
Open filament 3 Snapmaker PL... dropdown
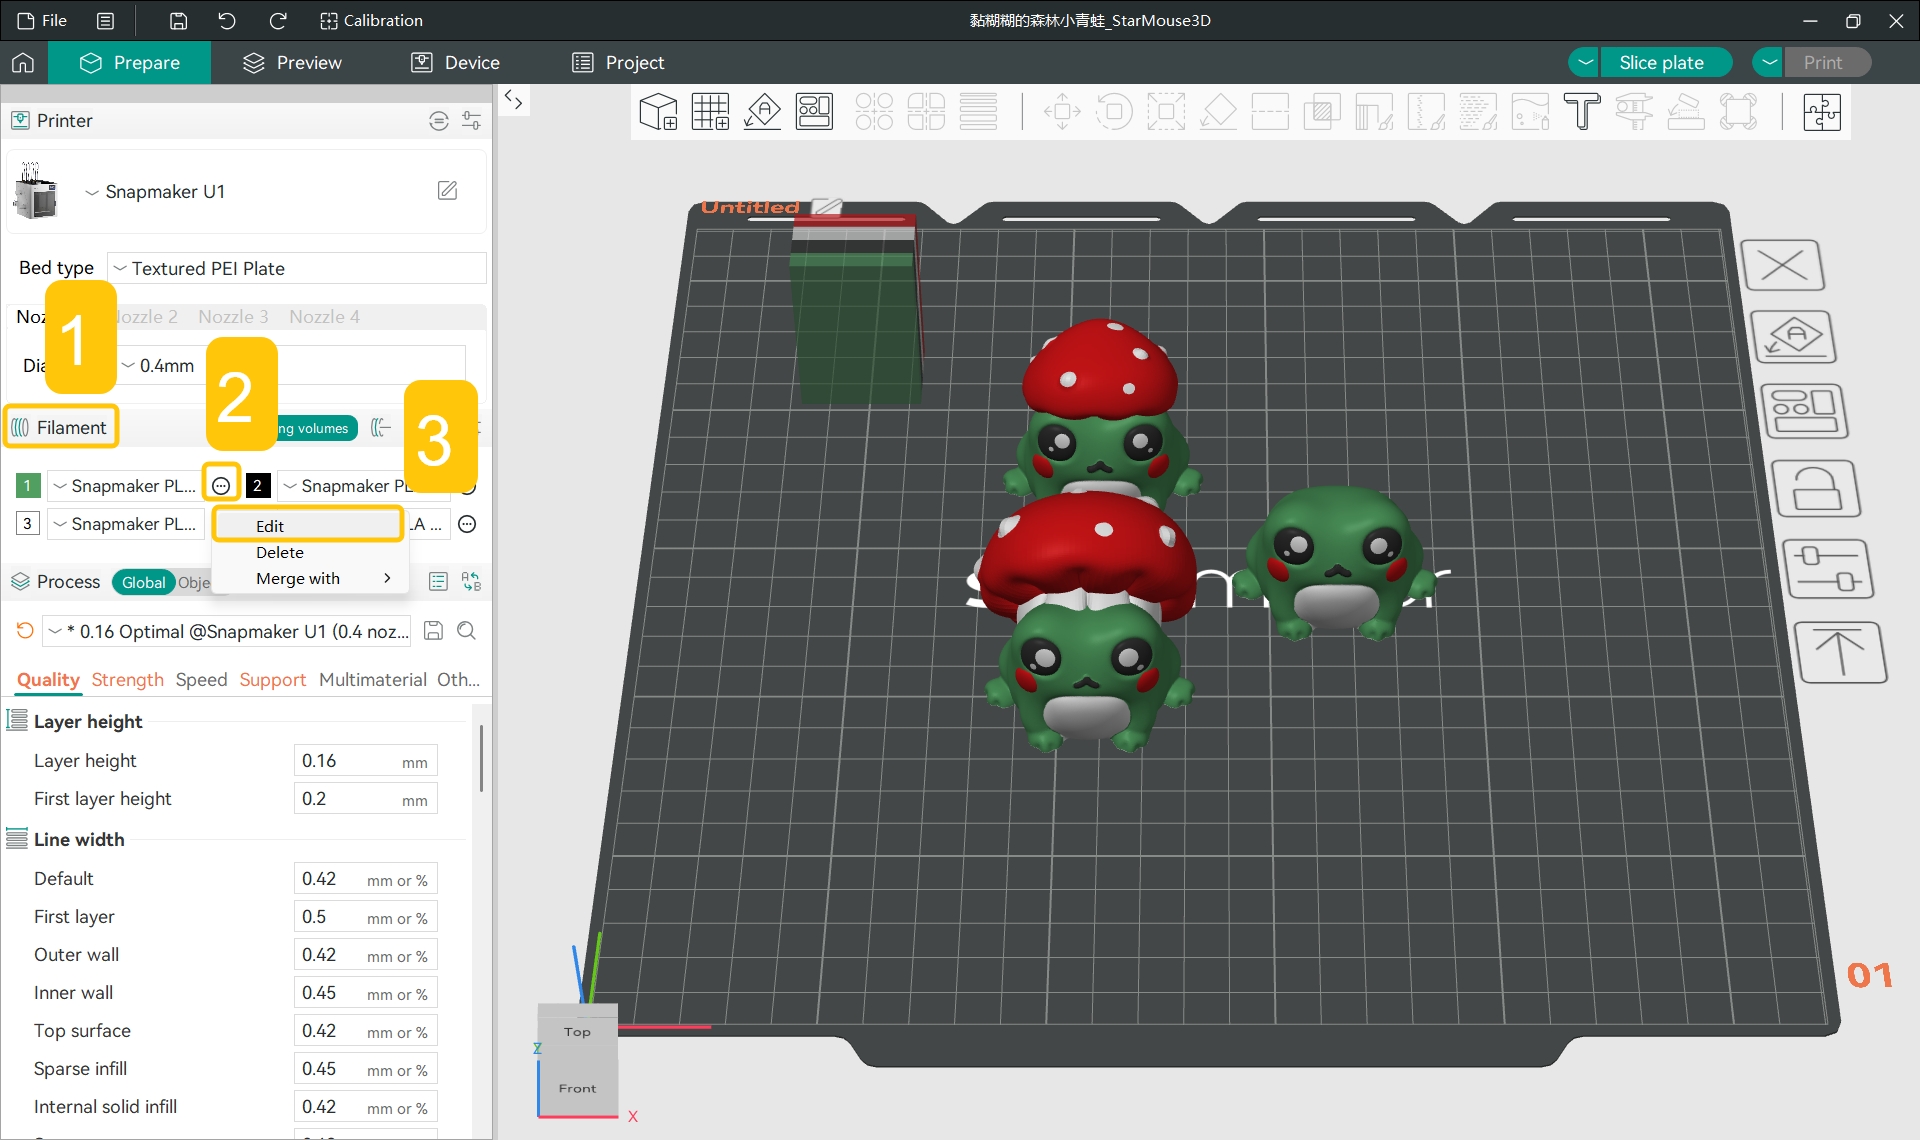click(x=125, y=524)
